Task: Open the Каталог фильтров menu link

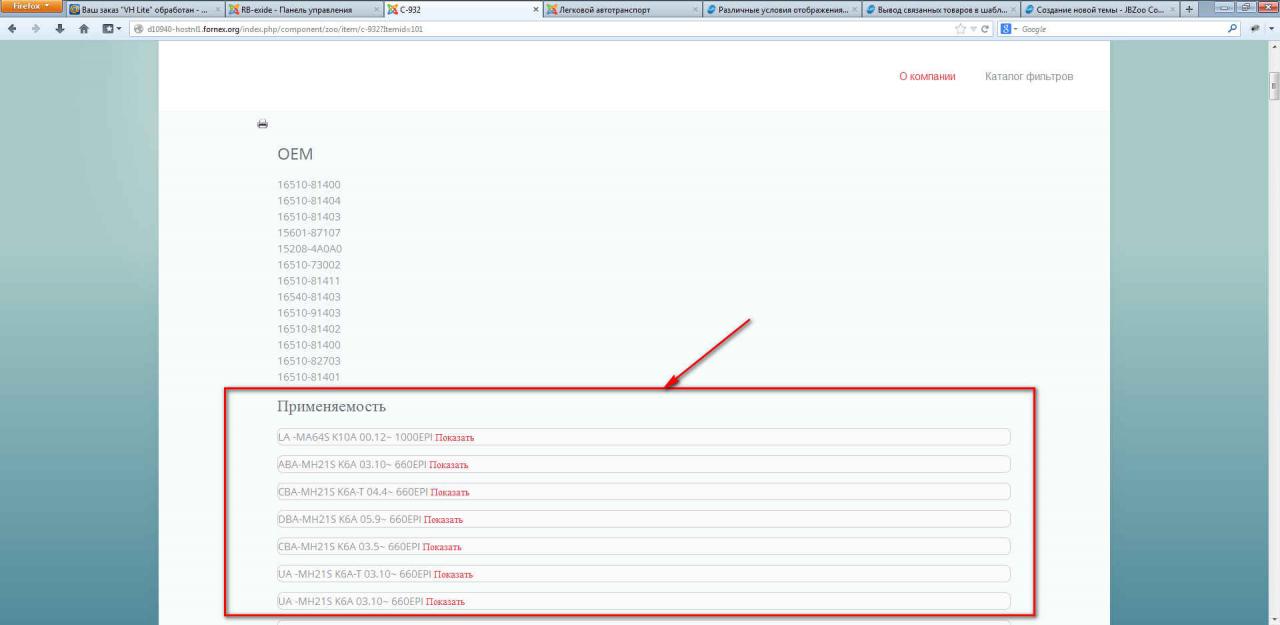Action: coord(1029,77)
